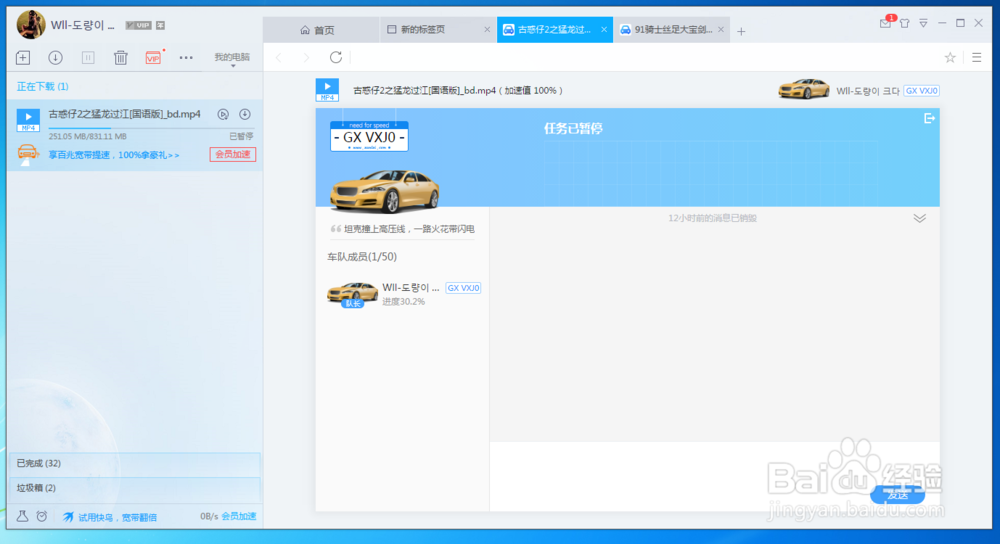Start downloads with the down-arrow circle icon

55,57
